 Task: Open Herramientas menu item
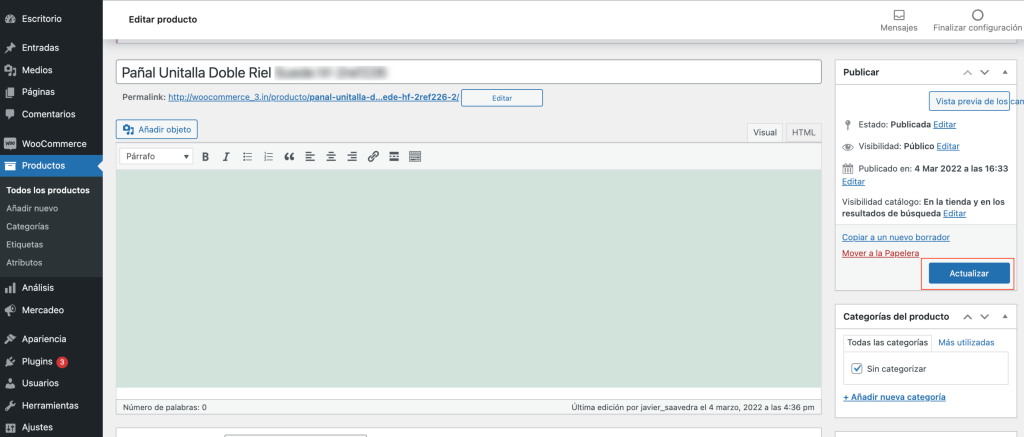[51, 406]
